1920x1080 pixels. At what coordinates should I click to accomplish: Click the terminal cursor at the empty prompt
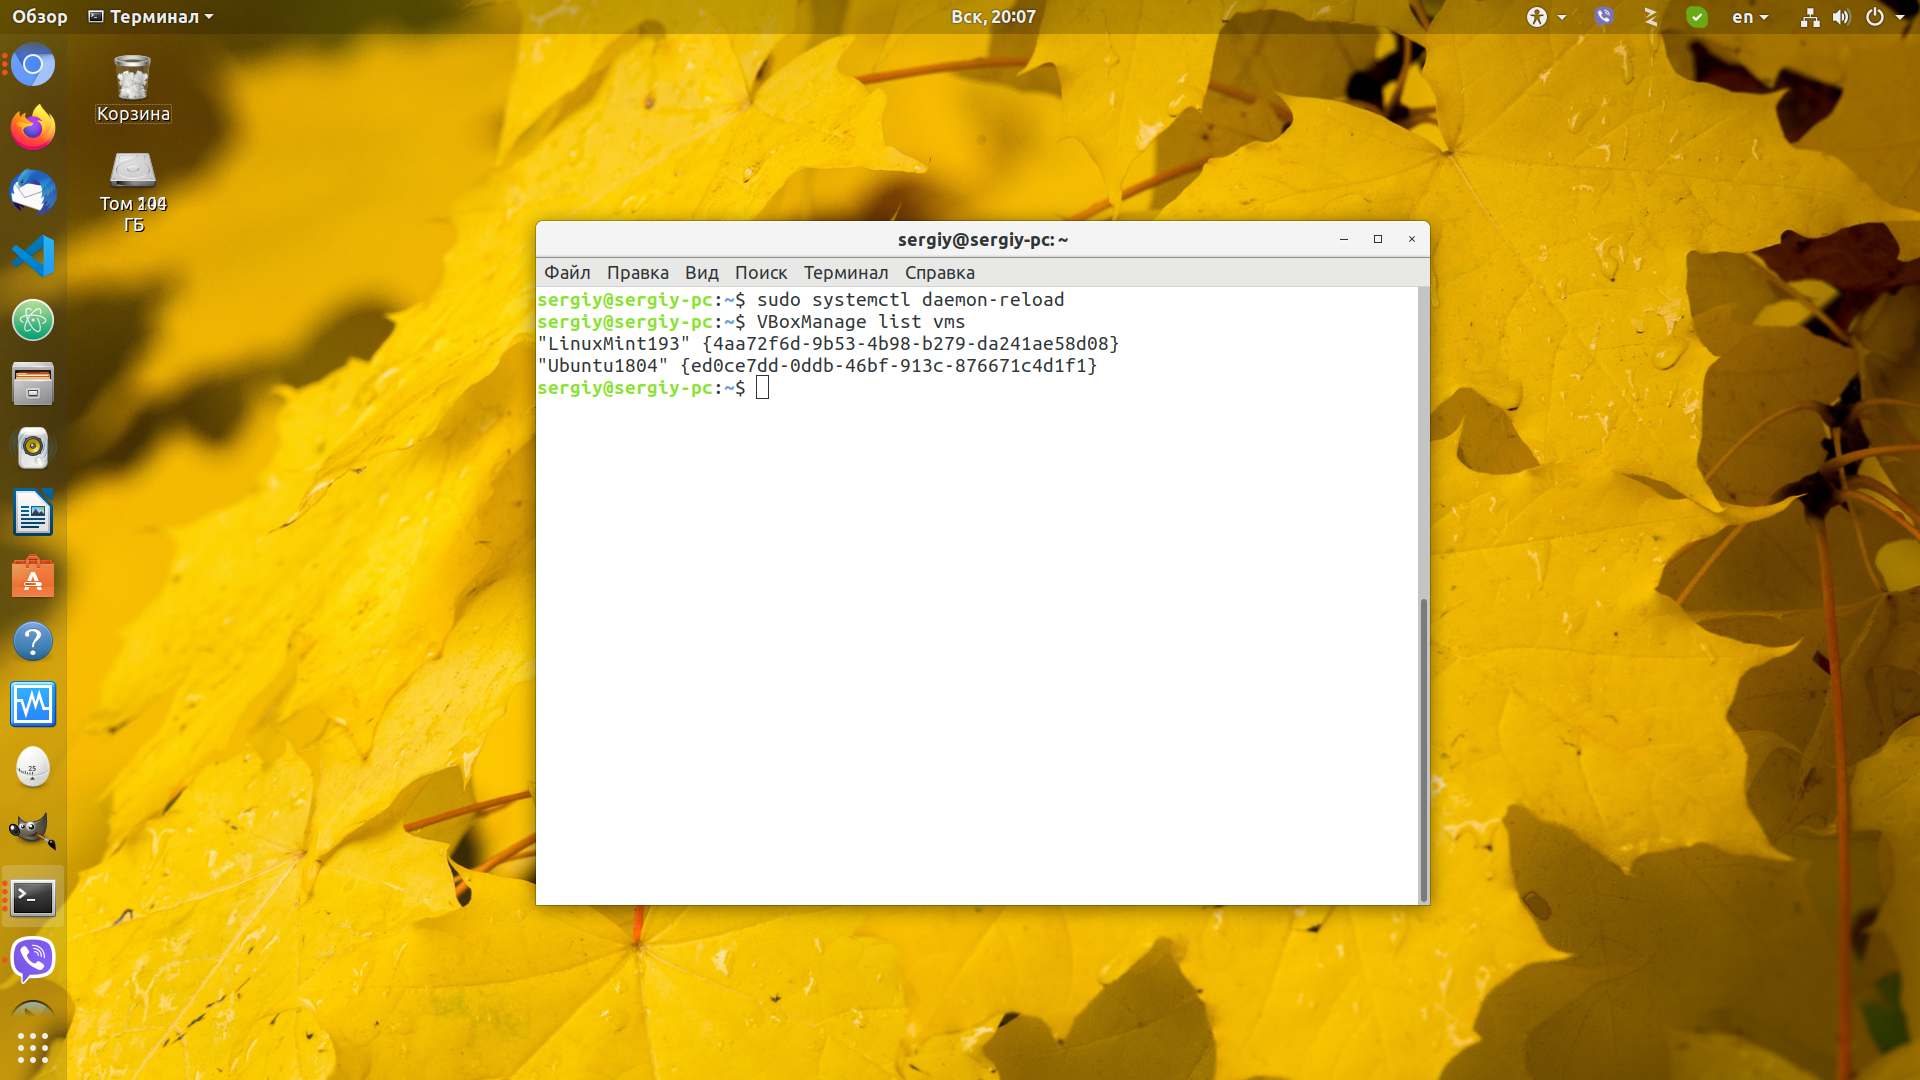tap(763, 388)
